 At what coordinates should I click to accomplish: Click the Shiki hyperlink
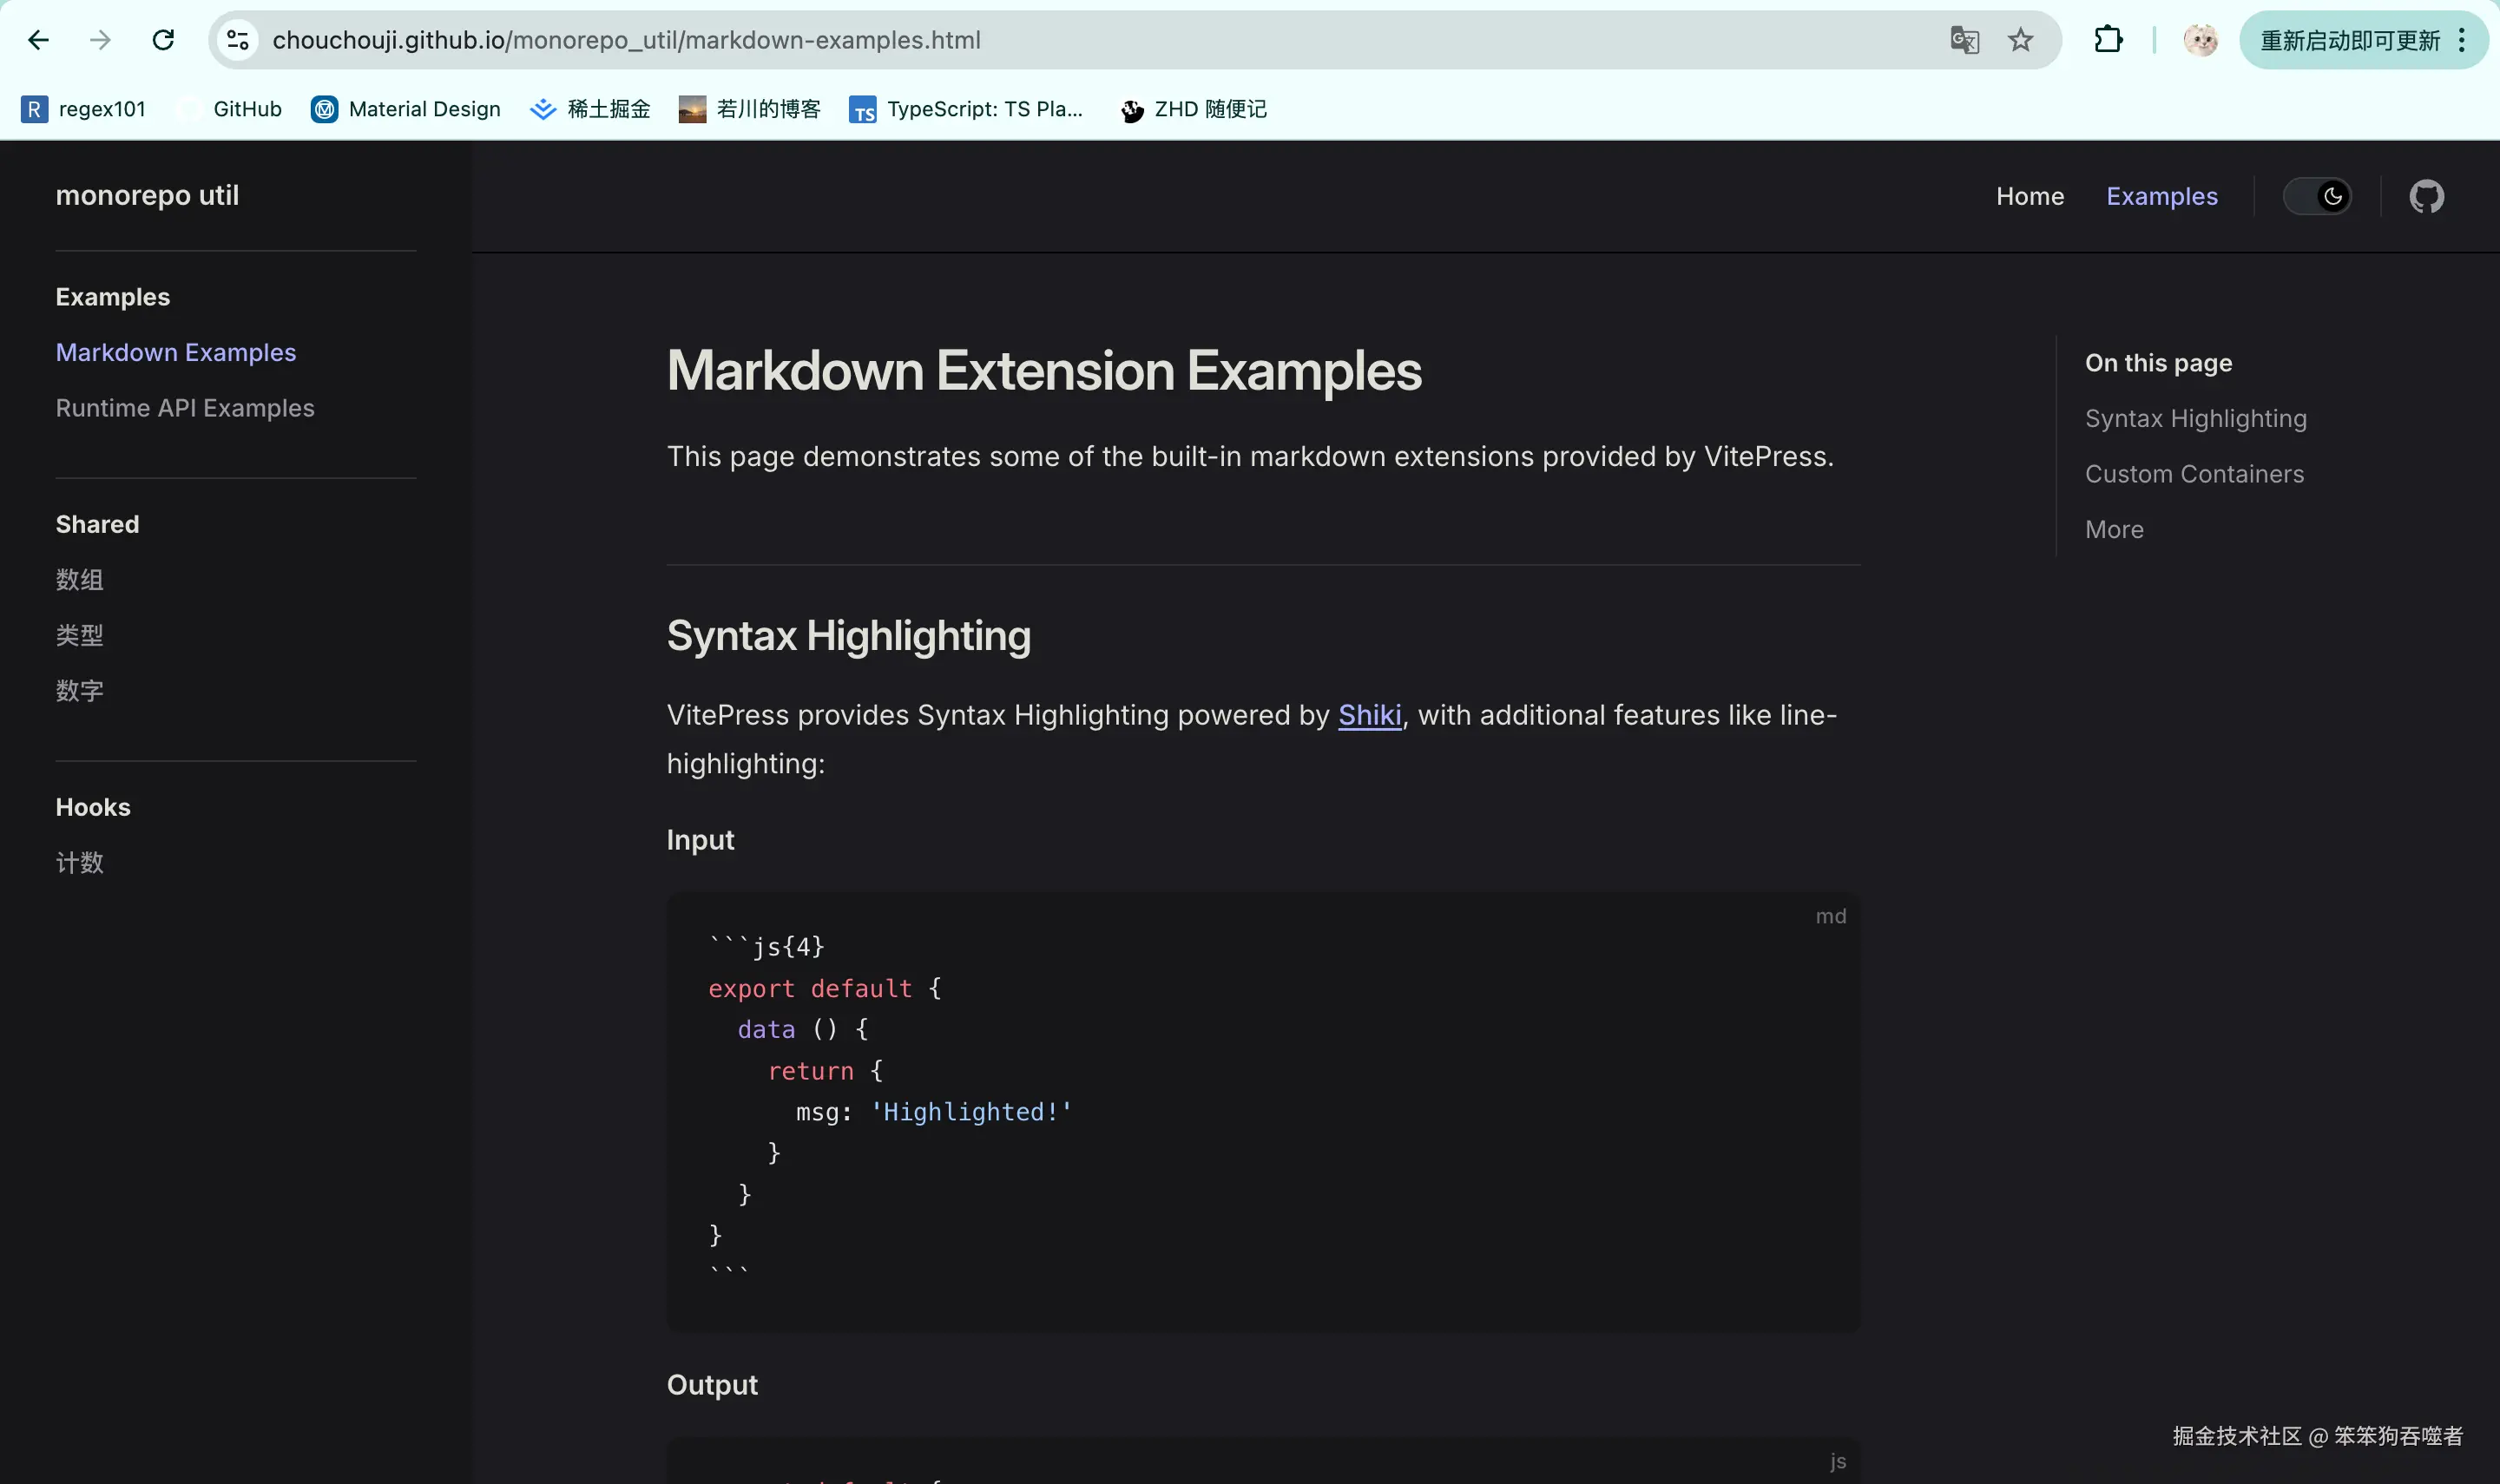[x=1369, y=715]
